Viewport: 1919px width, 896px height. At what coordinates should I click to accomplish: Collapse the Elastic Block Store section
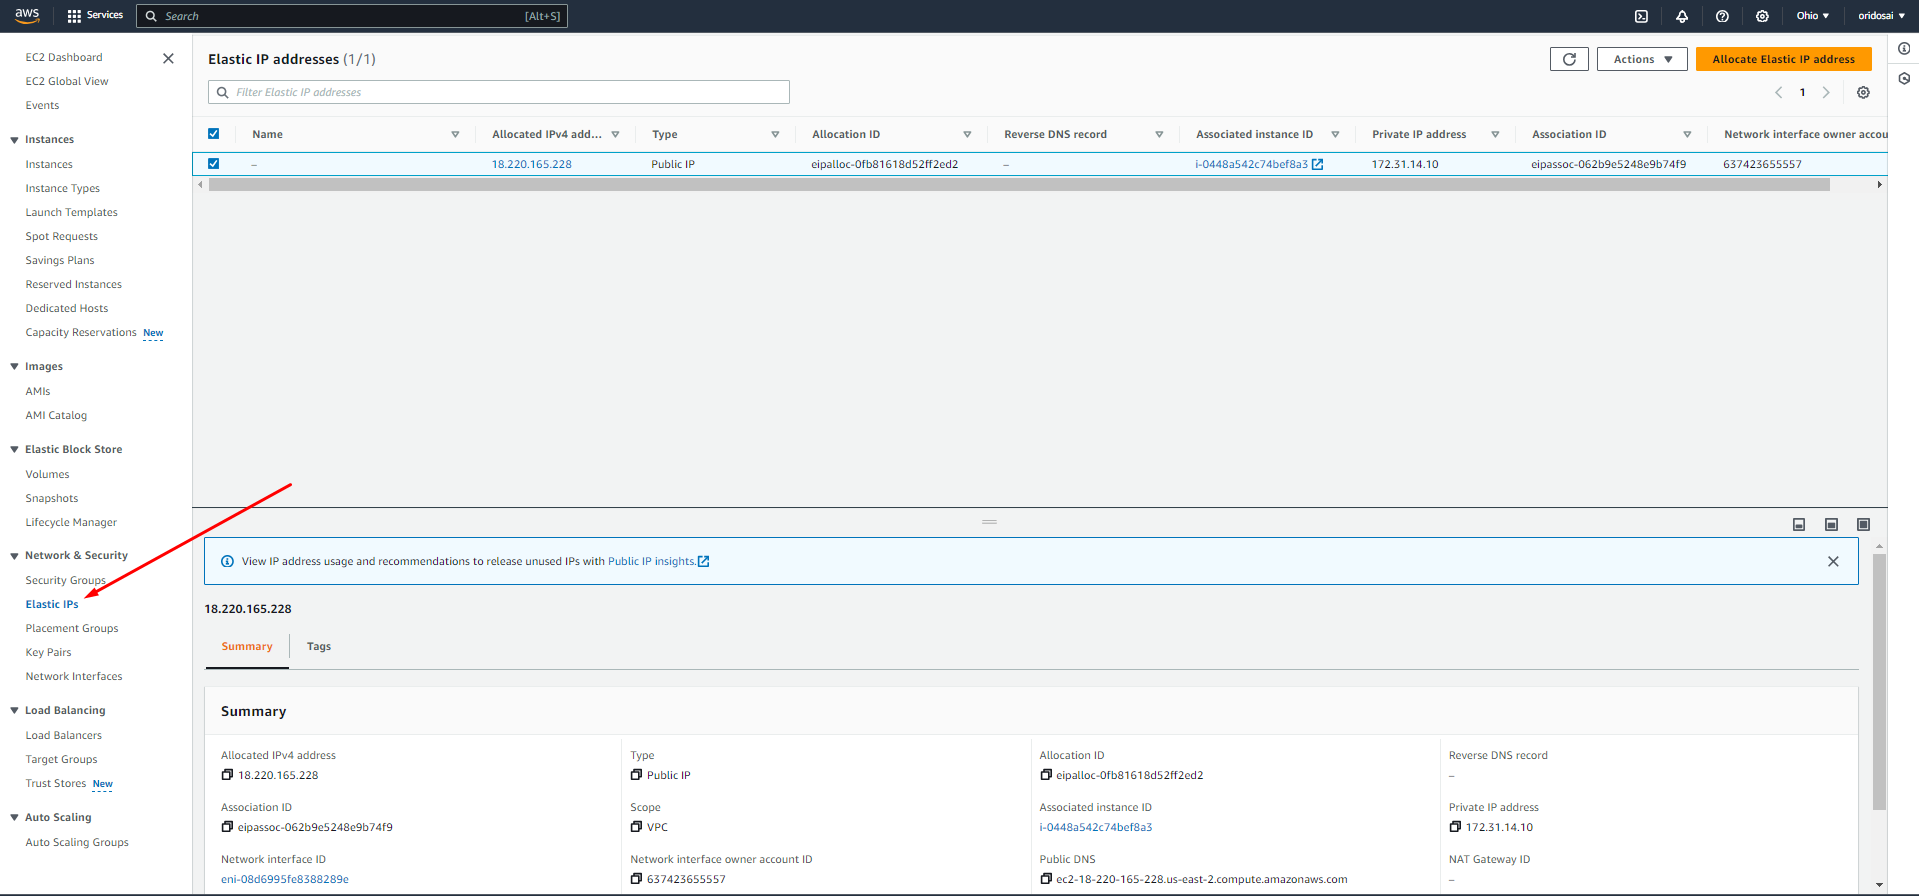click(14, 450)
